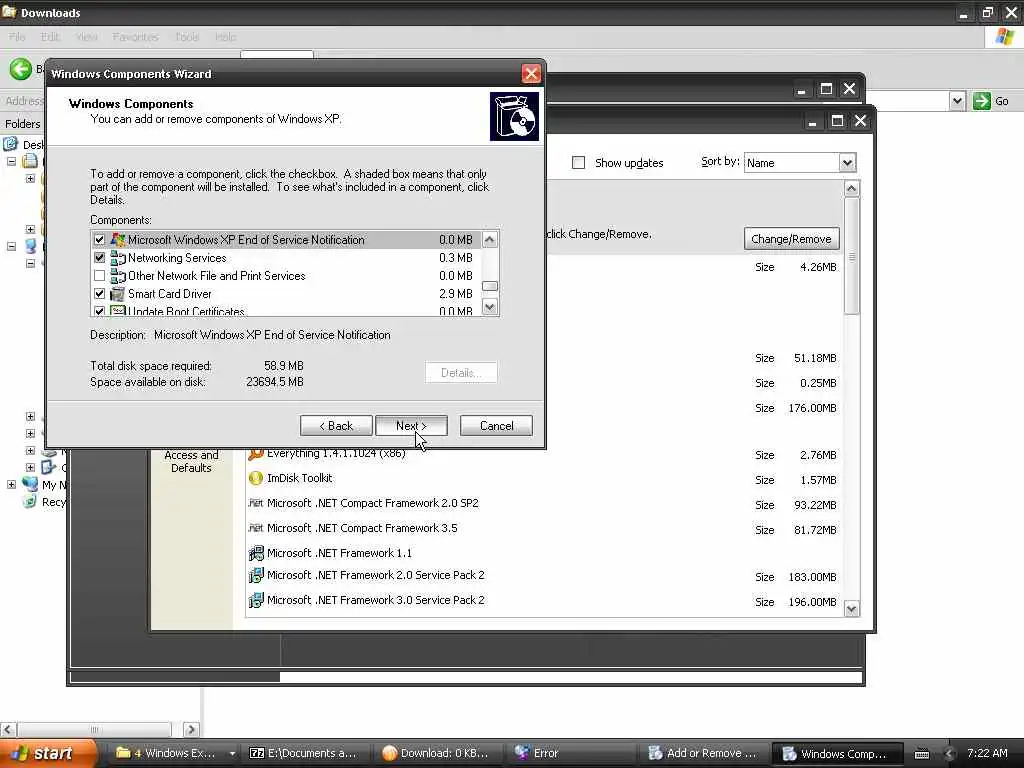
Task: Click the Windows XP End of Service icon
Action: point(118,240)
